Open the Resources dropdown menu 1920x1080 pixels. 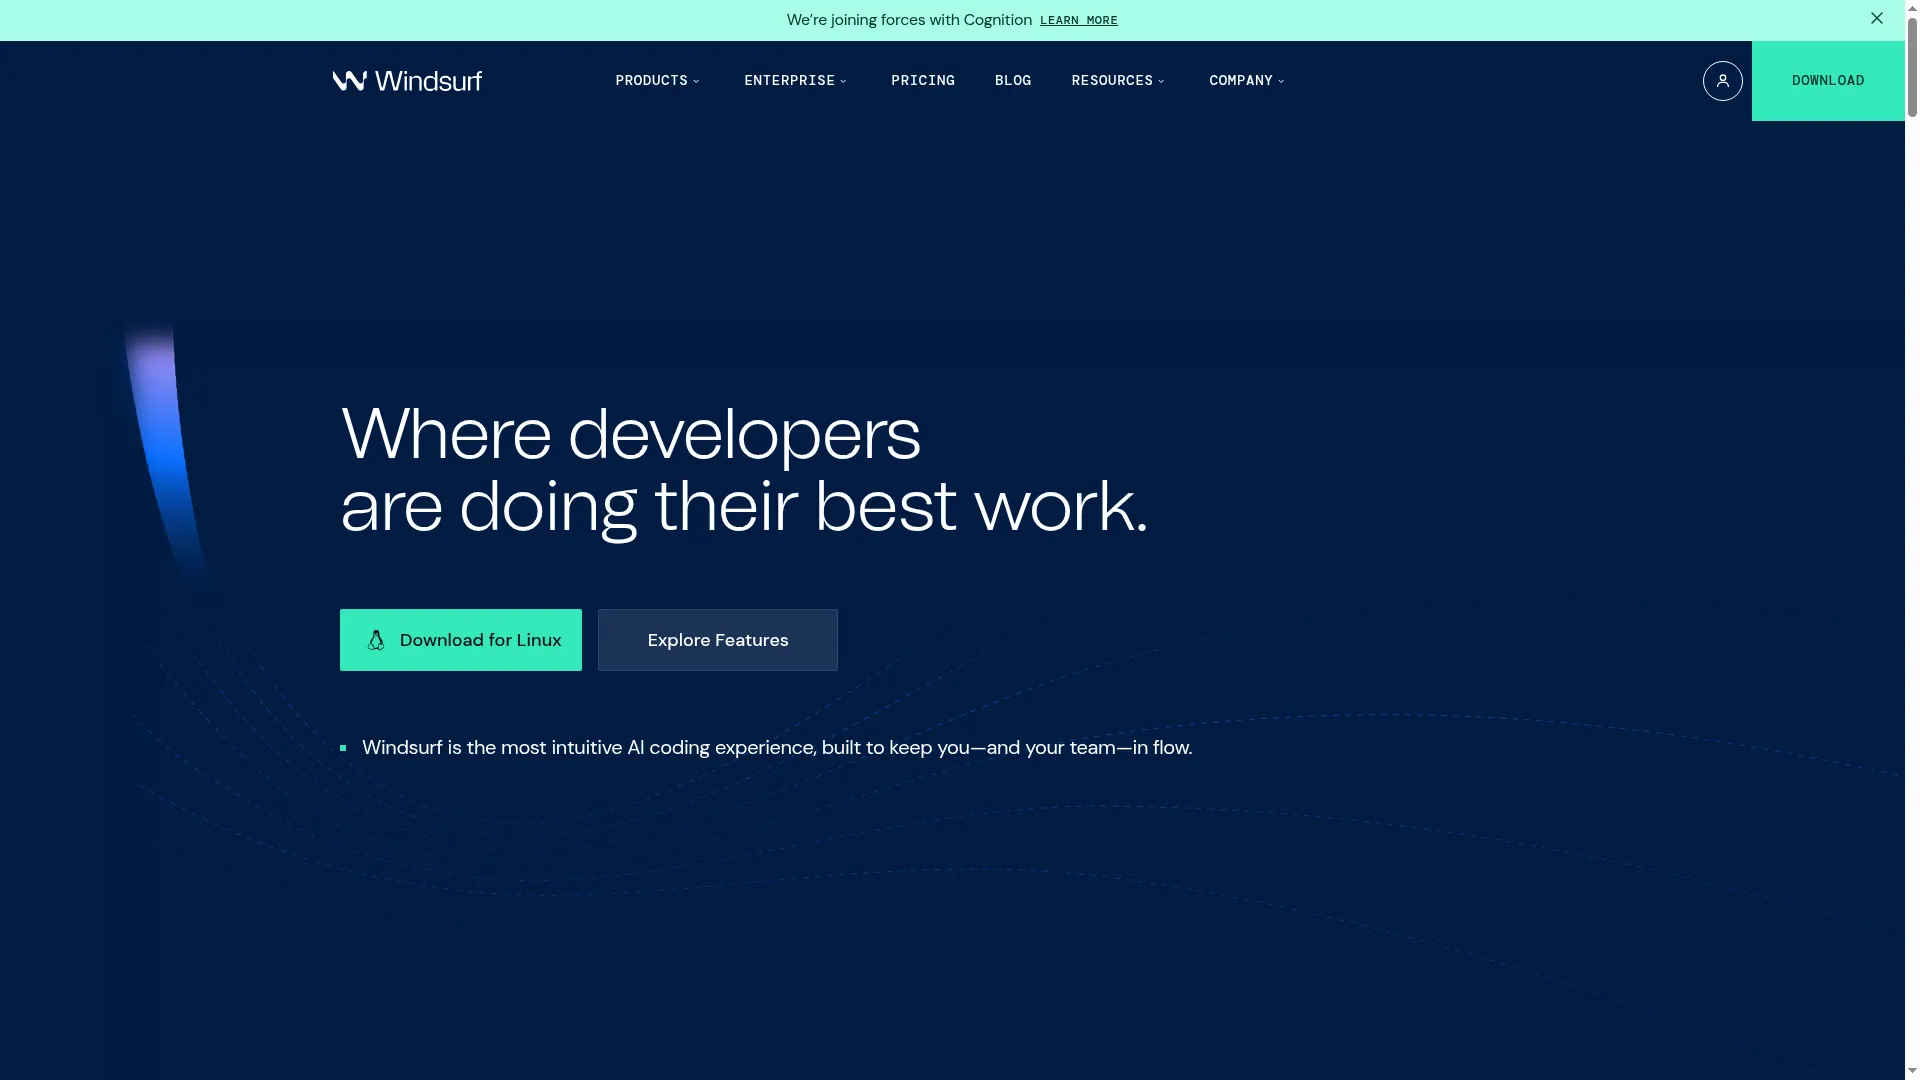[x=1117, y=81]
